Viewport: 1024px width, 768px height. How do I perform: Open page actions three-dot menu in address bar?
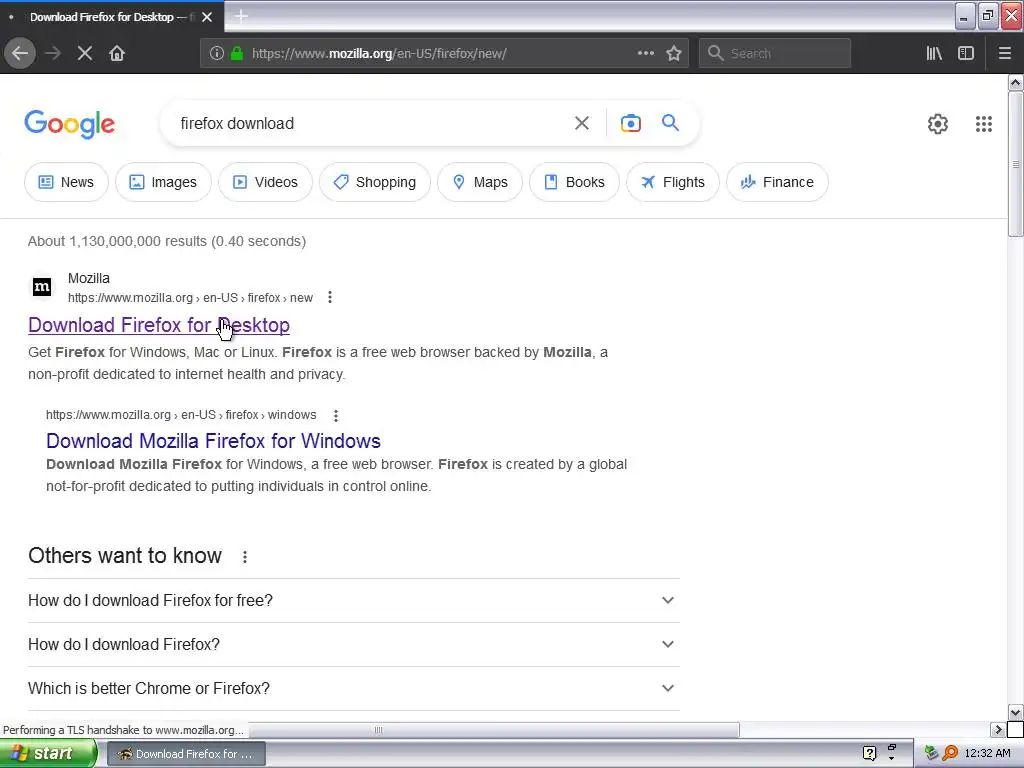[x=646, y=54]
